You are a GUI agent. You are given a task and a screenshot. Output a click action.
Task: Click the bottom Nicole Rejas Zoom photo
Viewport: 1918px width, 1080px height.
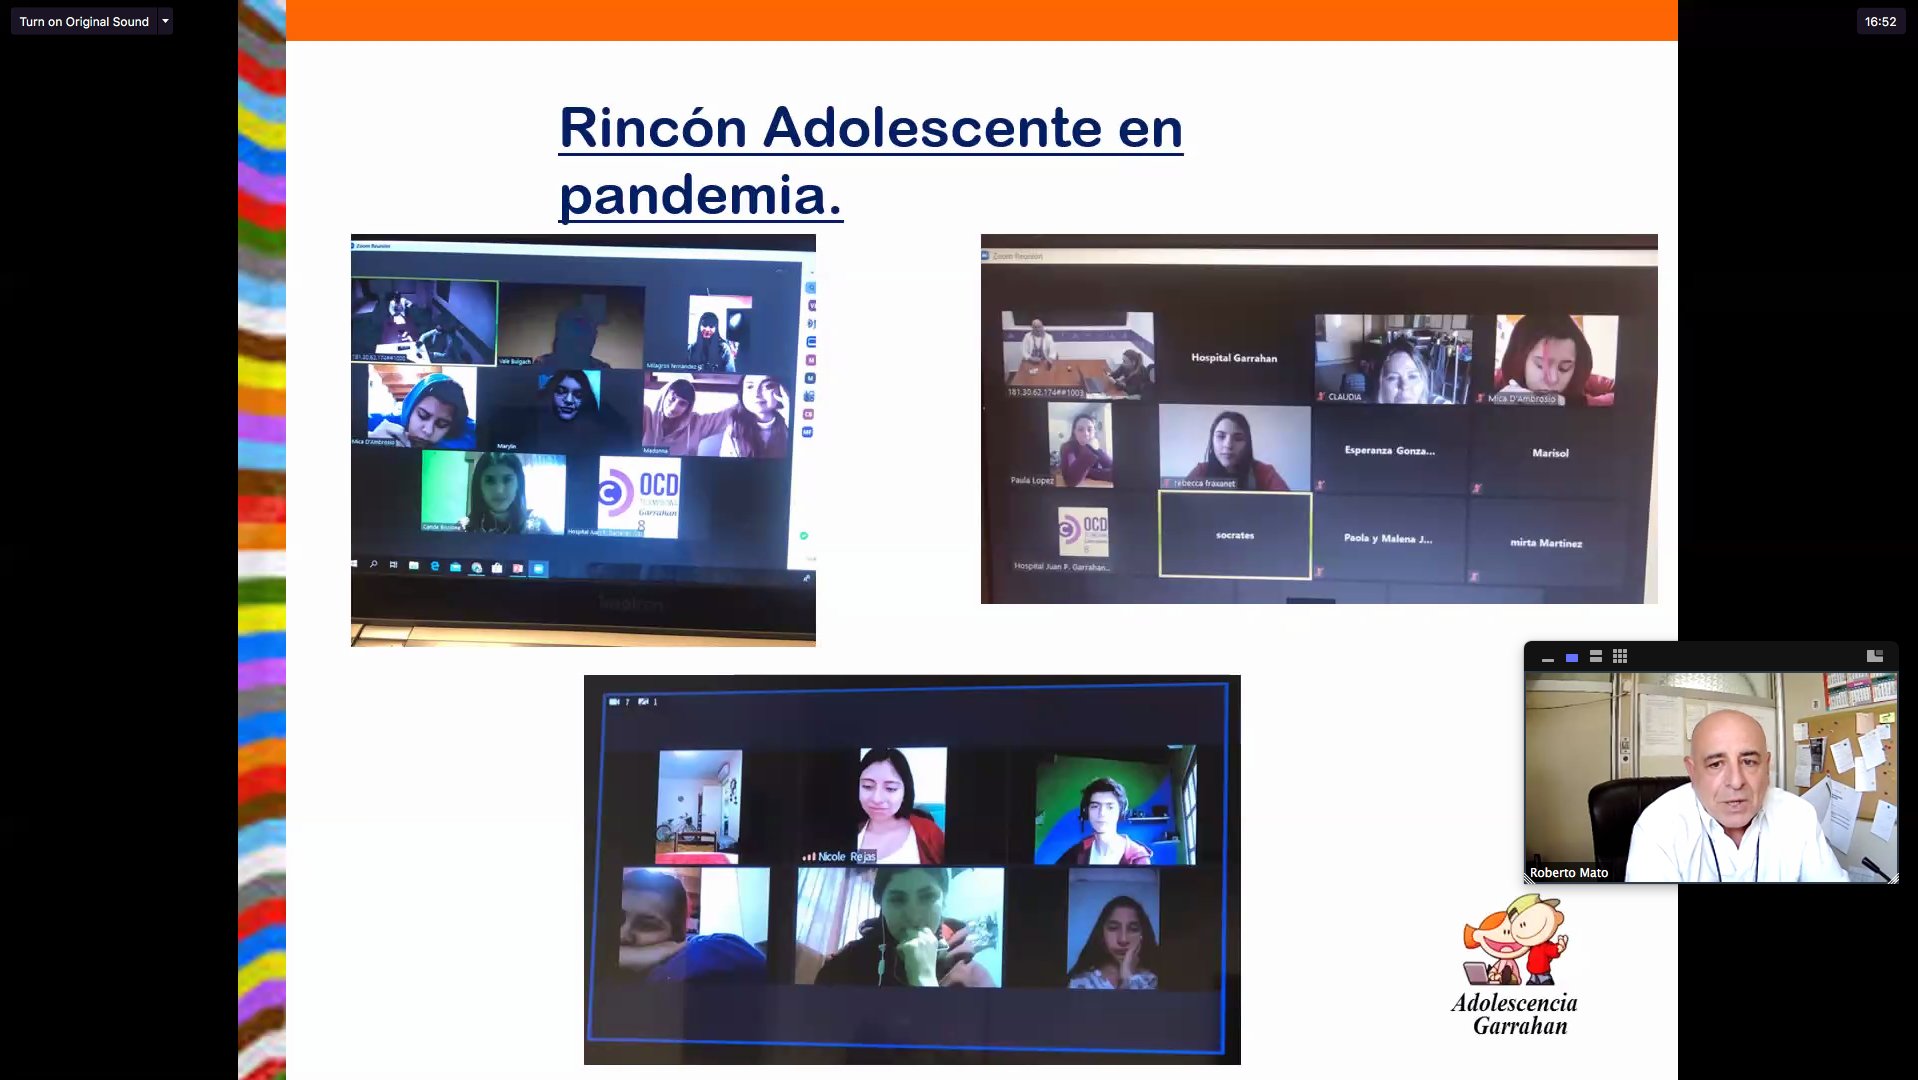point(912,870)
